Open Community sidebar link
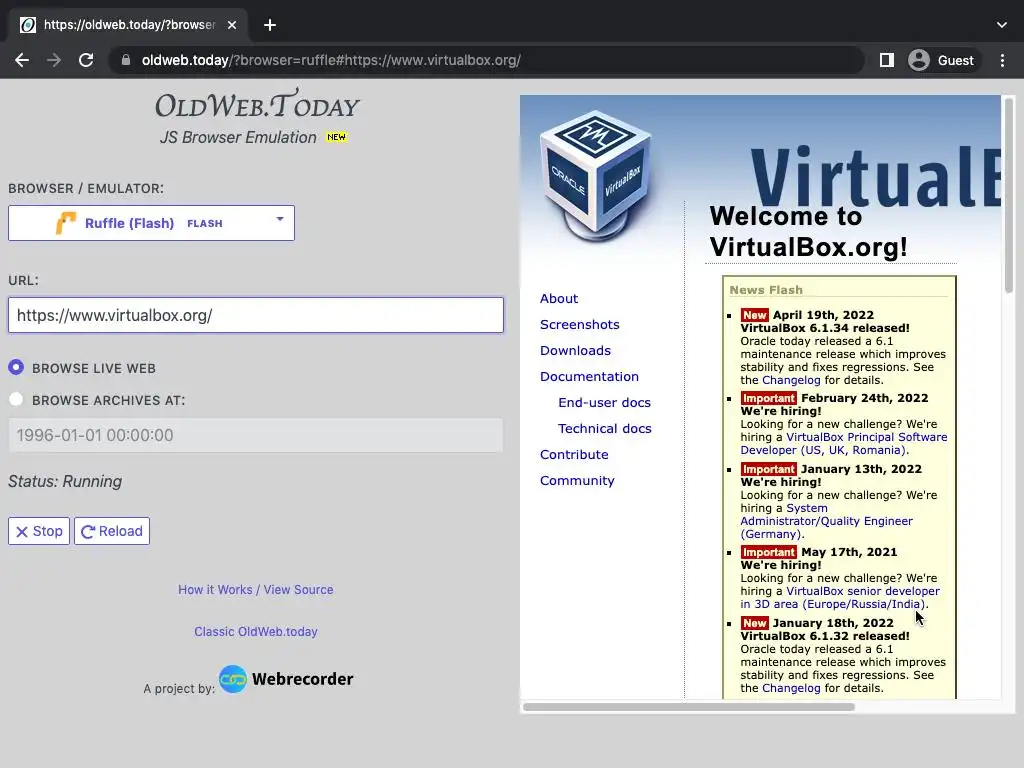 pos(577,481)
